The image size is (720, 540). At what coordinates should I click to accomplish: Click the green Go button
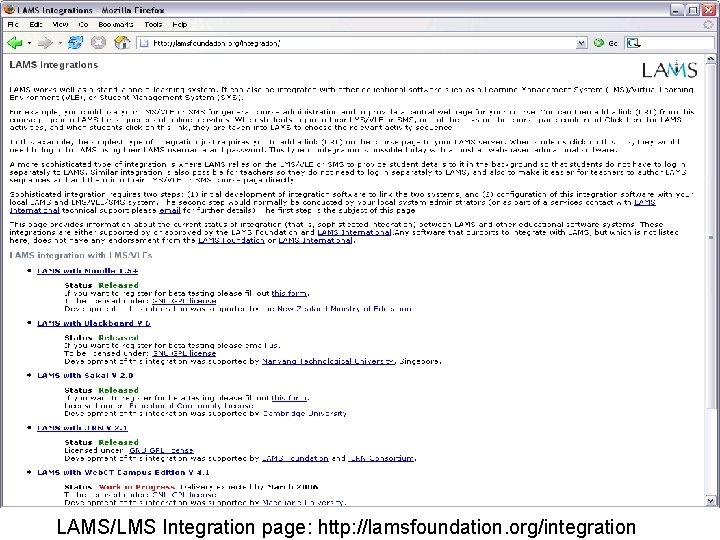pos(605,43)
